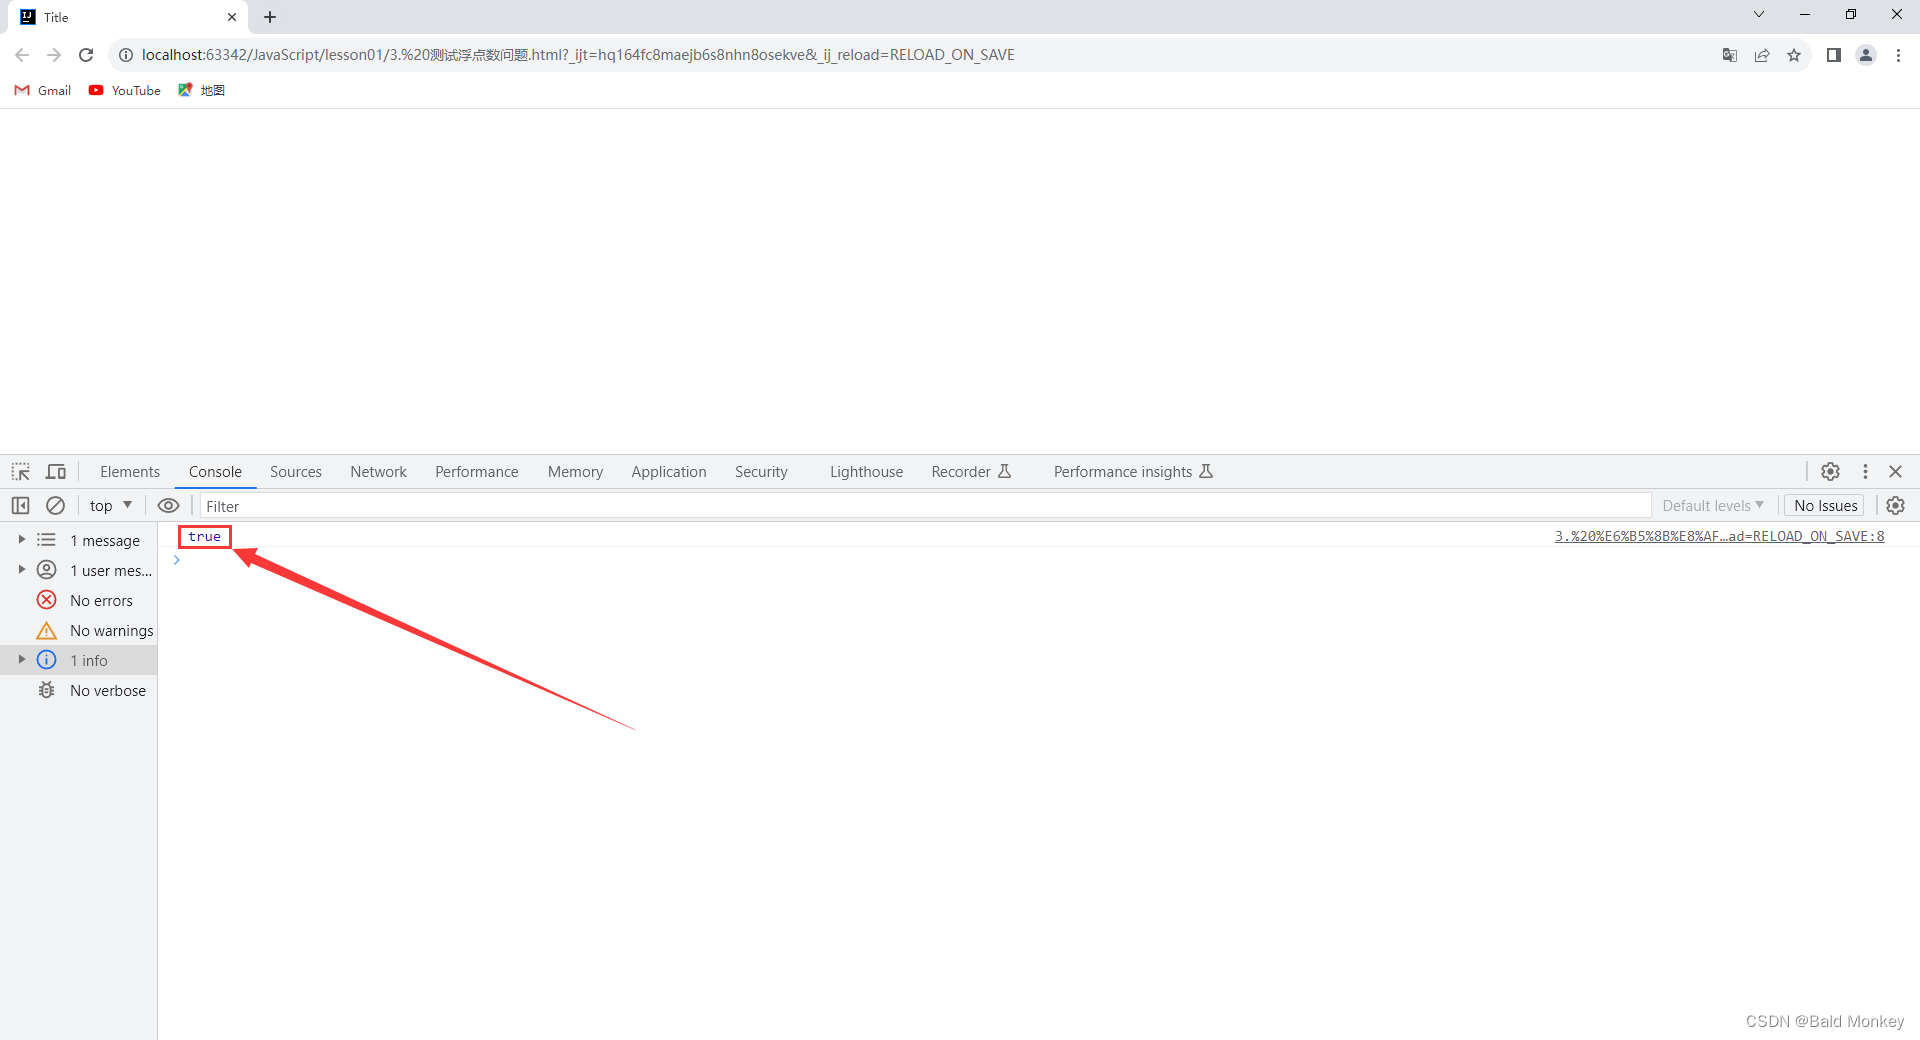The width and height of the screenshot is (1920, 1040).
Task: Close the DevTools panel
Action: coord(1895,471)
